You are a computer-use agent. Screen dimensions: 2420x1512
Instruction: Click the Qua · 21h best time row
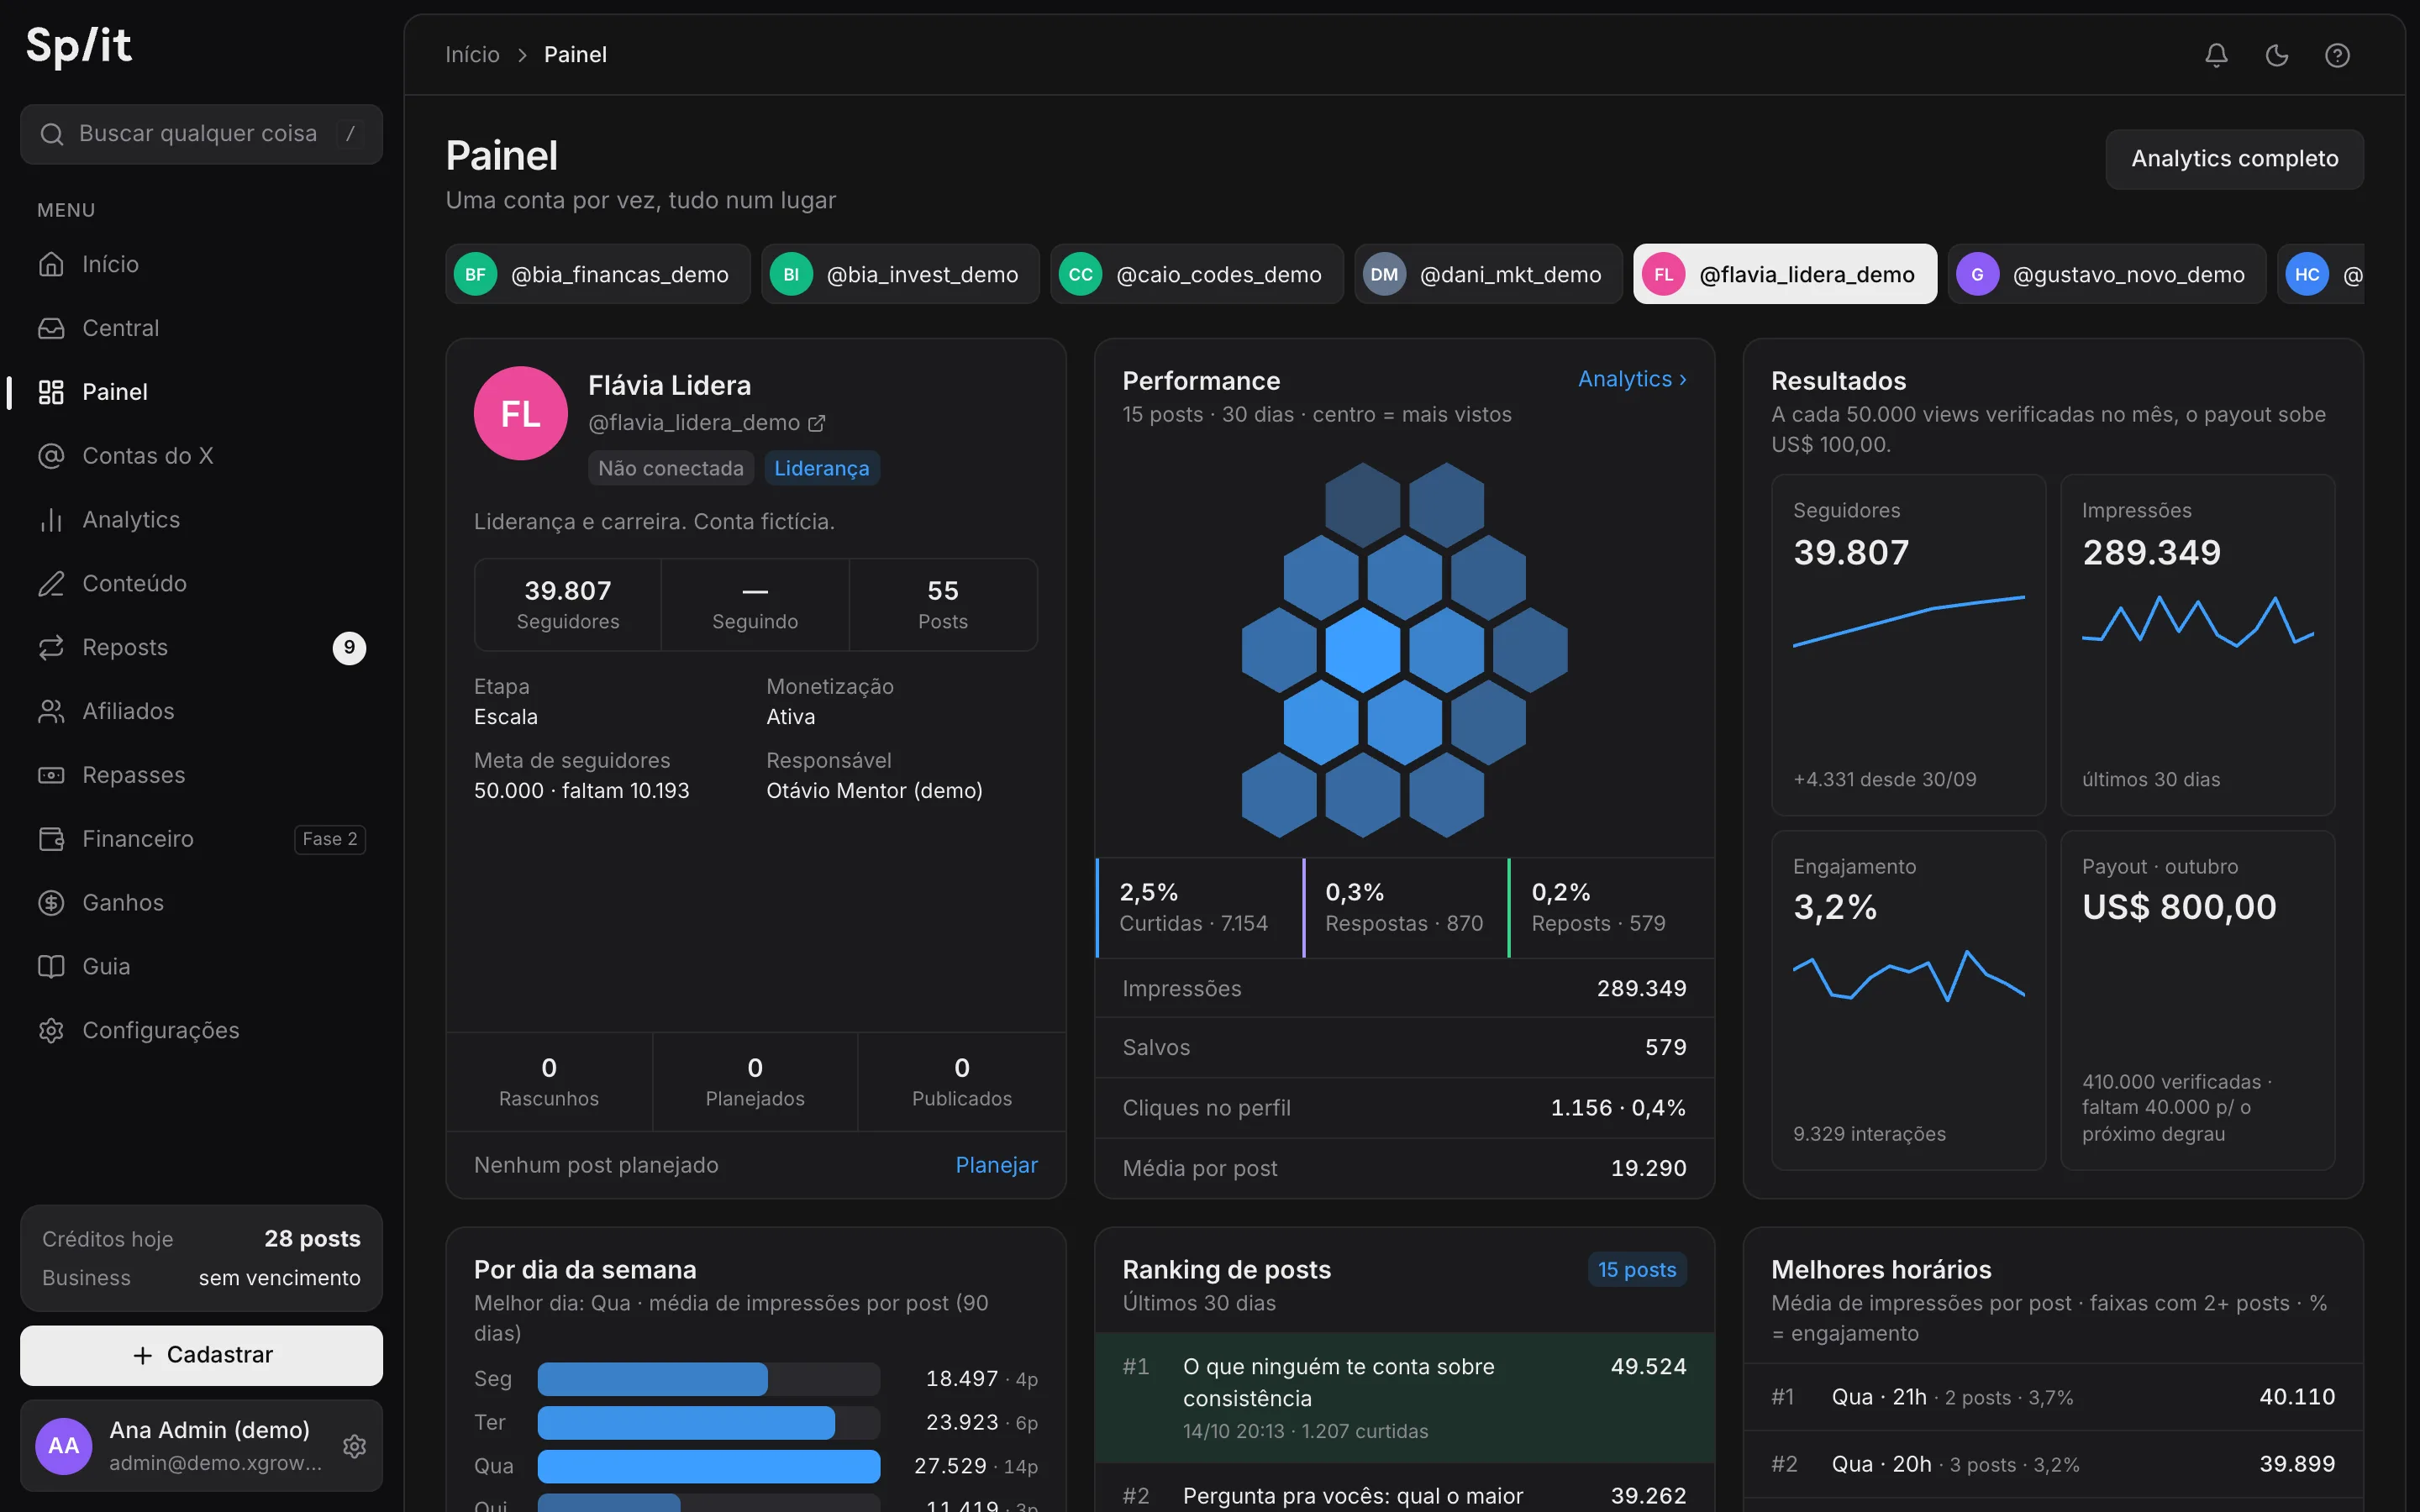click(x=2052, y=1397)
